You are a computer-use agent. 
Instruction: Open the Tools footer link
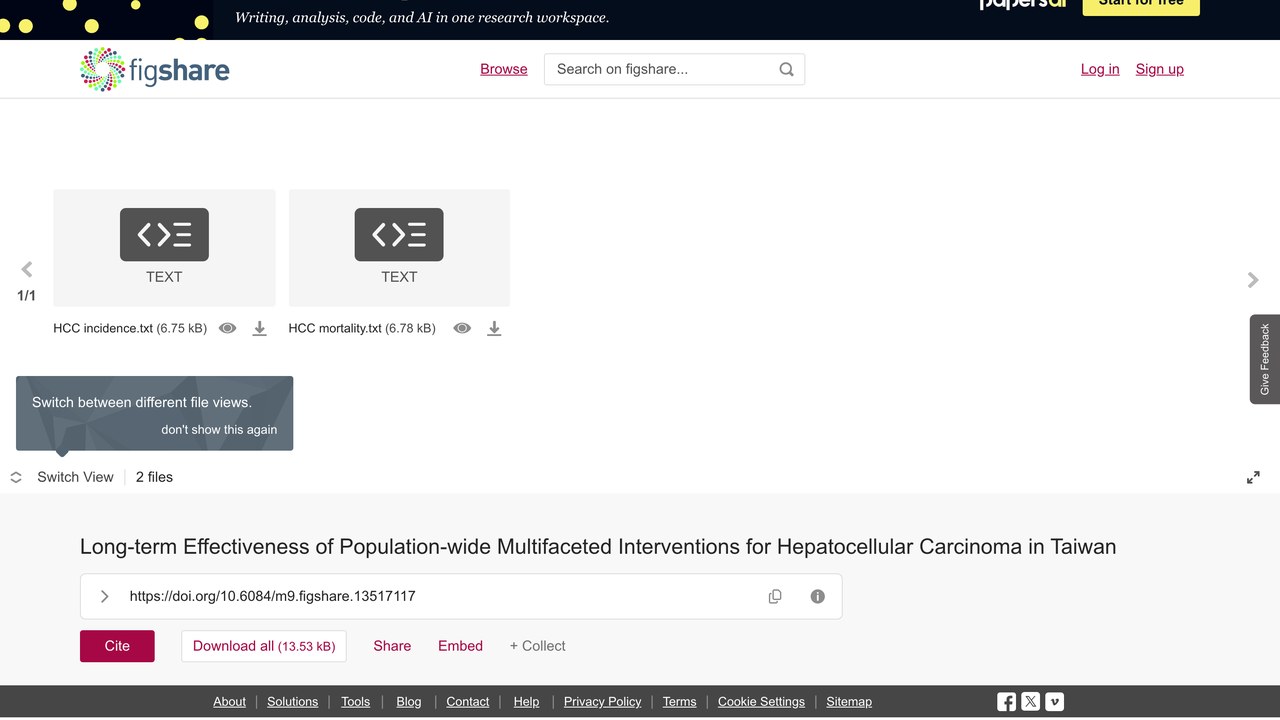[355, 702]
